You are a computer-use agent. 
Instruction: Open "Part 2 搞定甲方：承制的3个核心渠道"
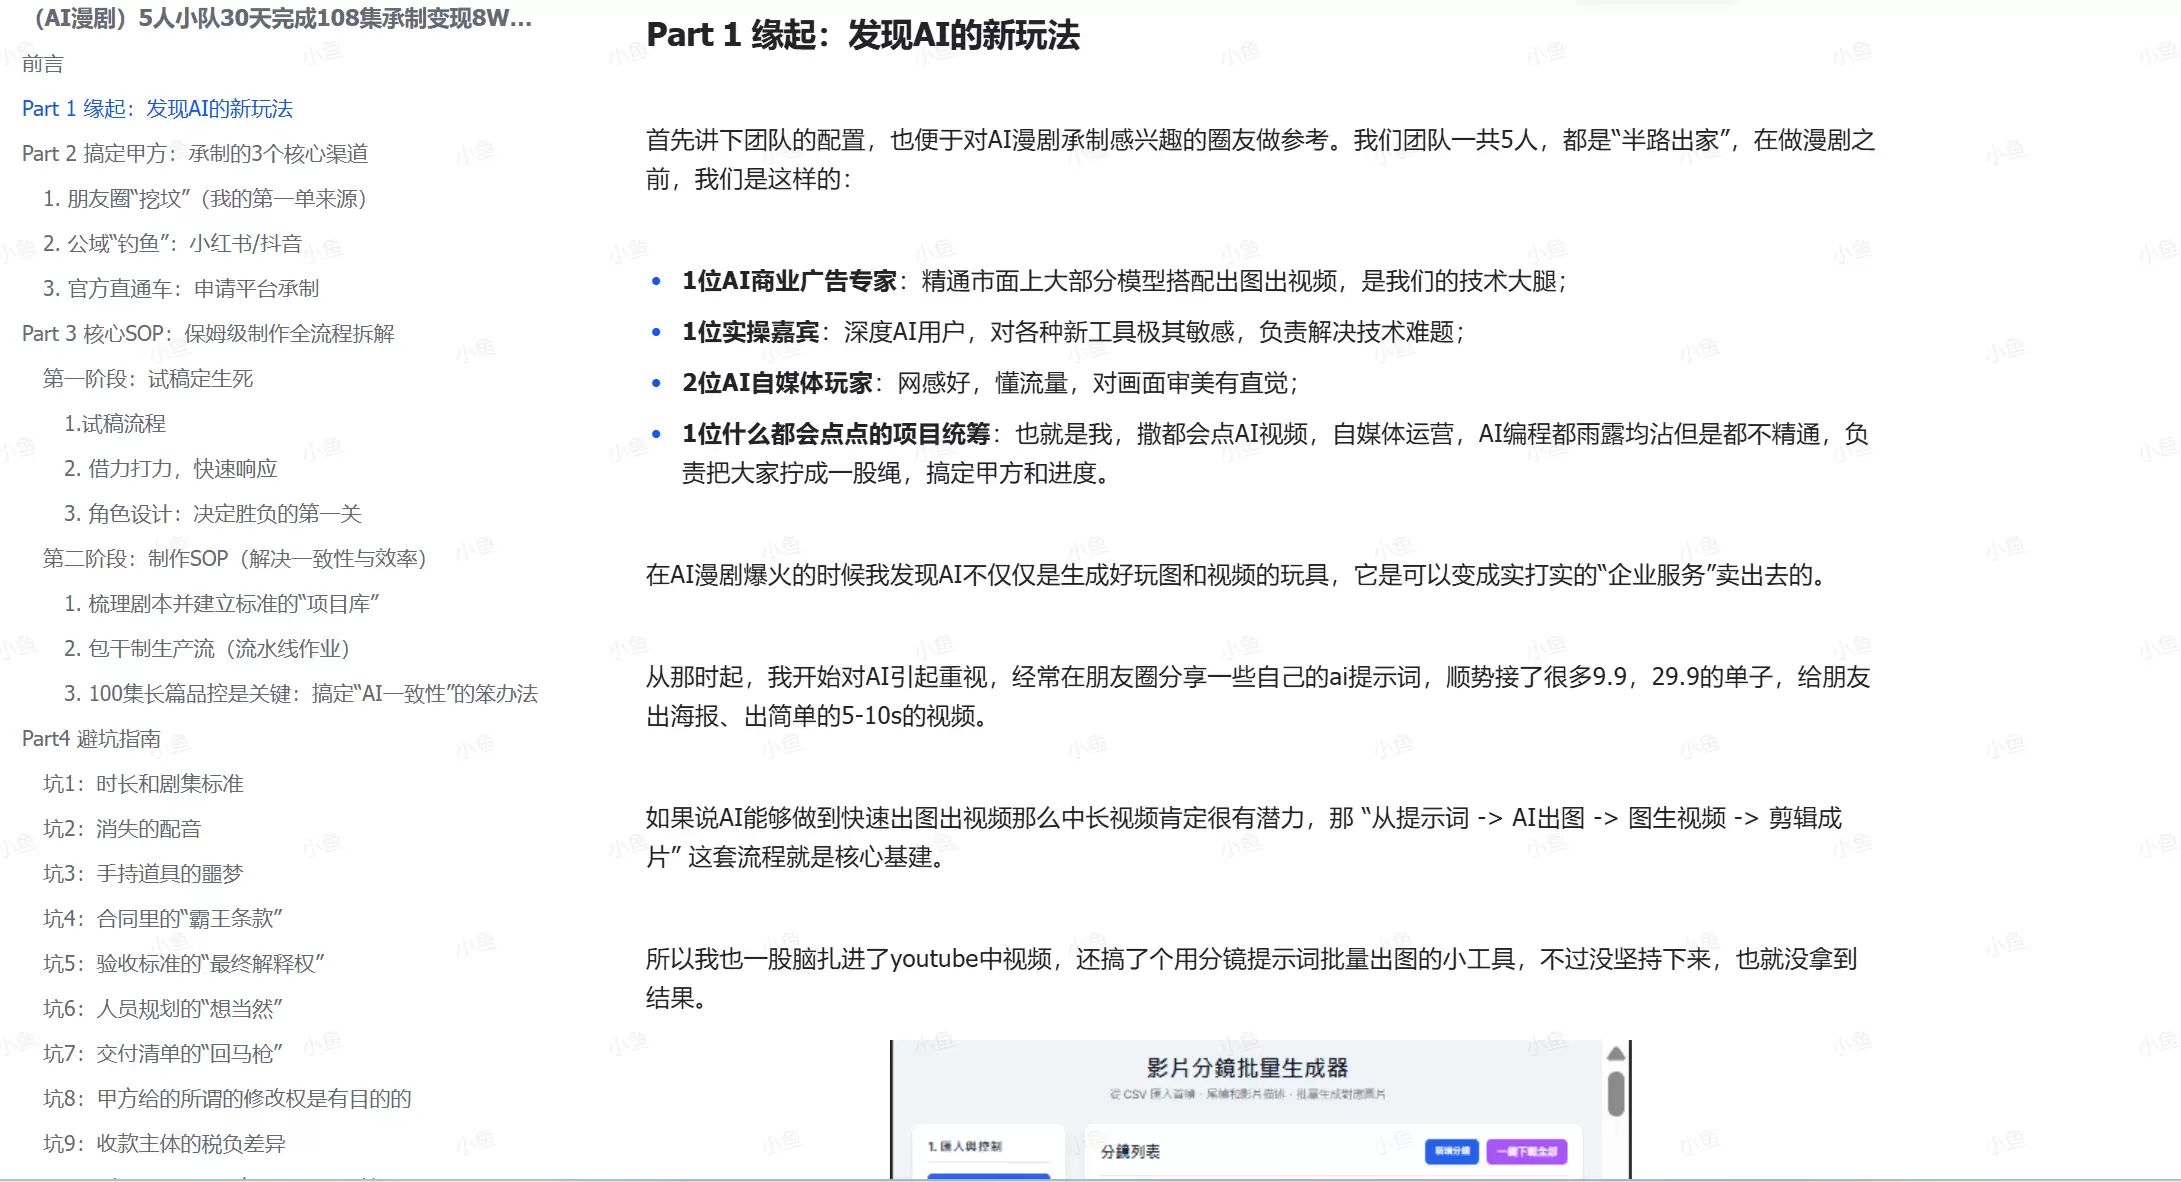[196, 153]
